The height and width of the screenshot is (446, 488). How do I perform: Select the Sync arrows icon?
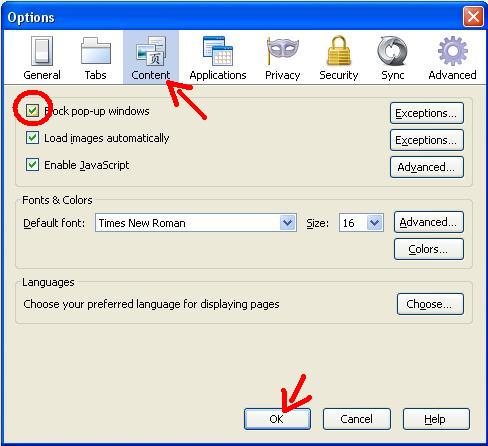click(392, 51)
